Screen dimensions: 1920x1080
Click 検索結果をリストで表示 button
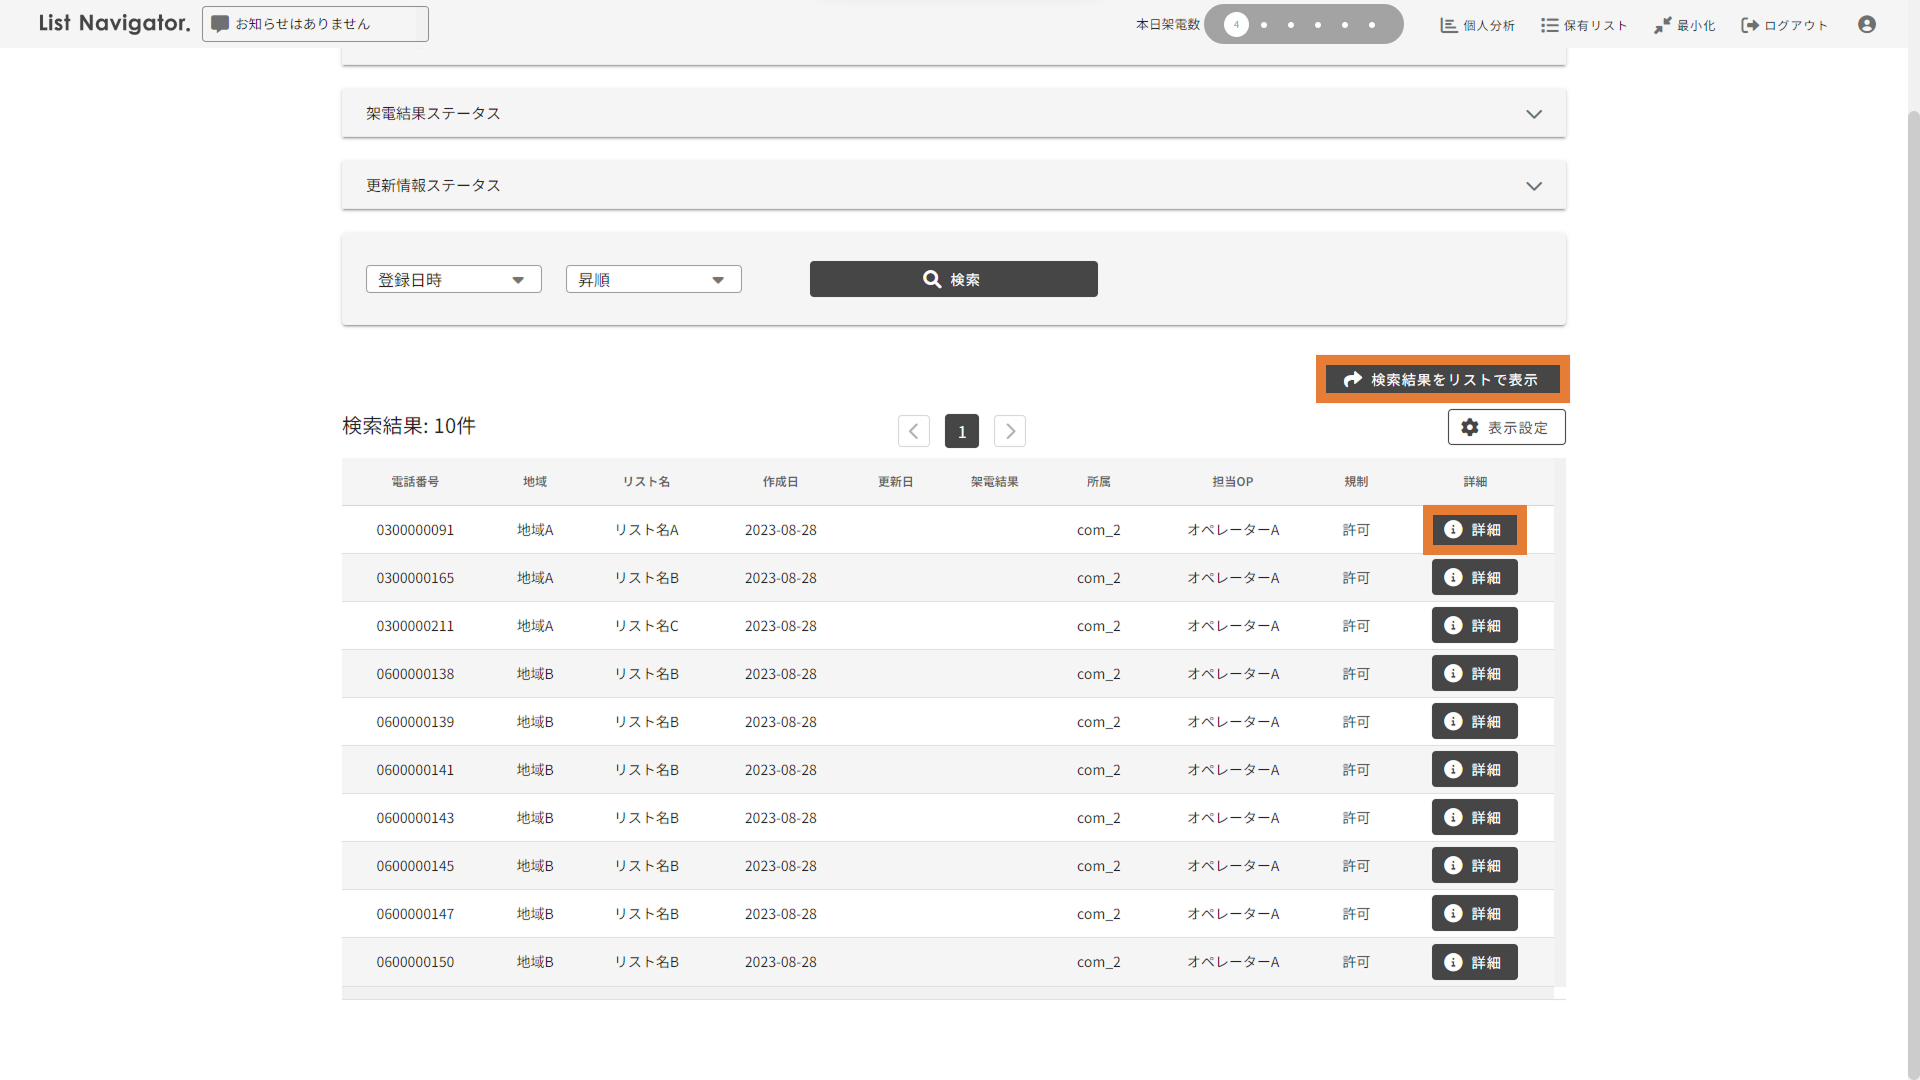1442,380
